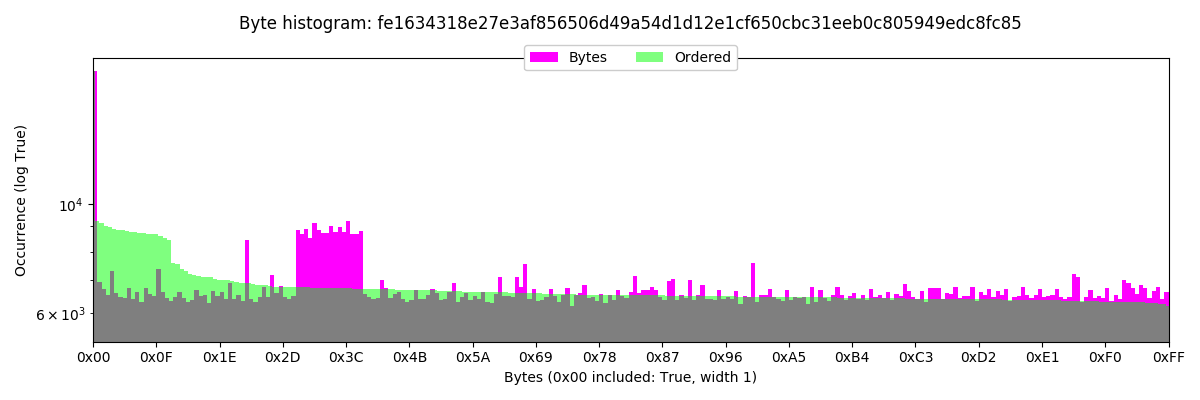
Task: Click the wide magenta block between 0x2D and 0x3C
Action: 329,260
